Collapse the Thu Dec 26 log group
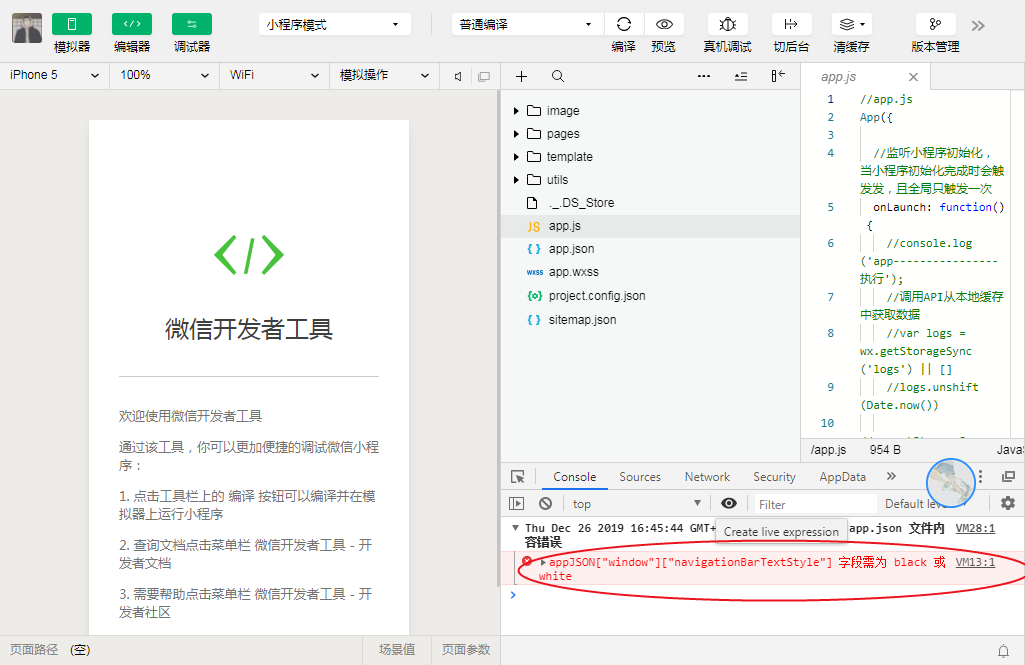Image resolution: width=1025 pixels, height=665 pixels. click(x=515, y=528)
